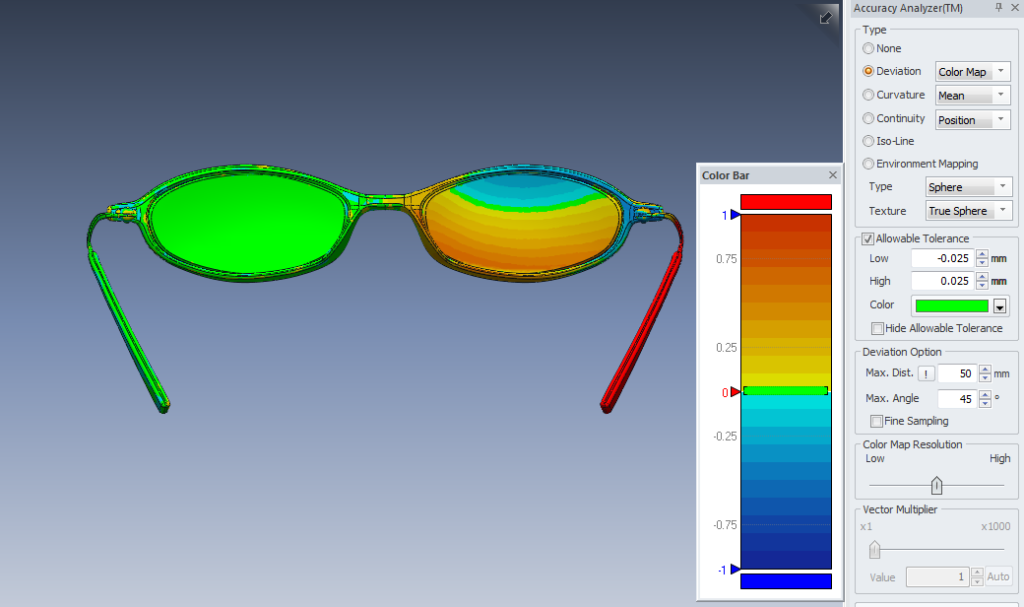
Task: Click the blue marker at value -1
Action: 734,568
